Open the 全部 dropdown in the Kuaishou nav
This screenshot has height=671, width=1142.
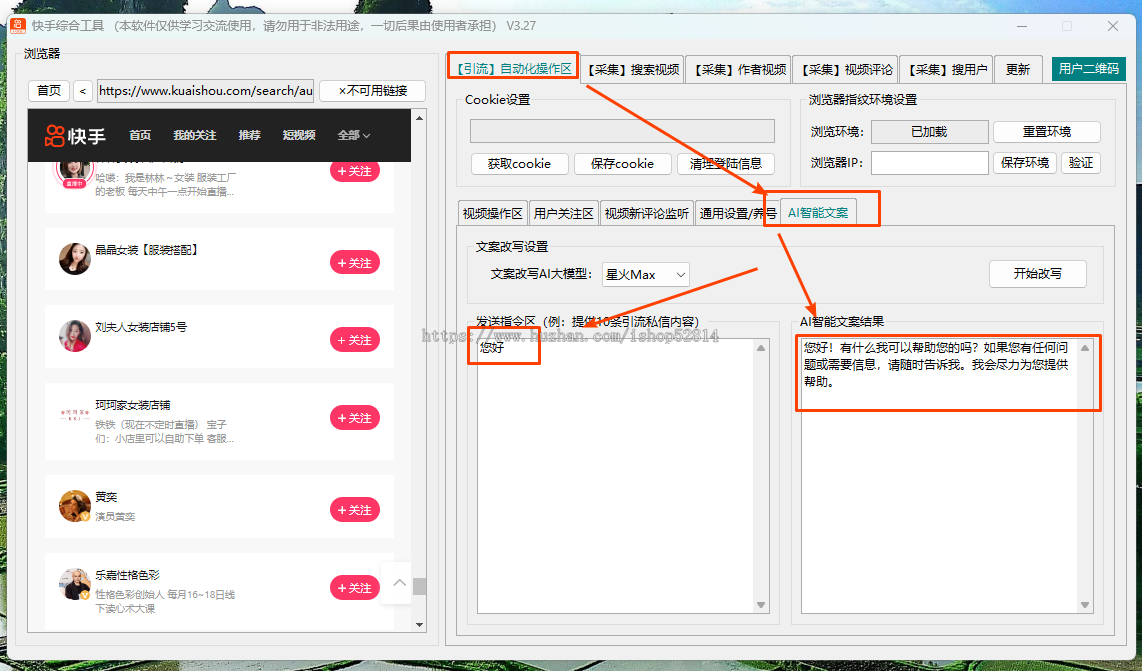tap(354, 136)
